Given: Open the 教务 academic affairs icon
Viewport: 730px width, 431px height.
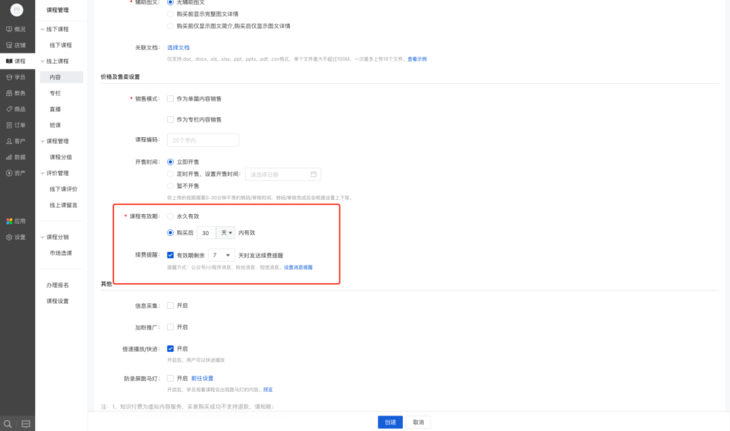Looking at the screenshot, I should pyautogui.click(x=9, y=93).
